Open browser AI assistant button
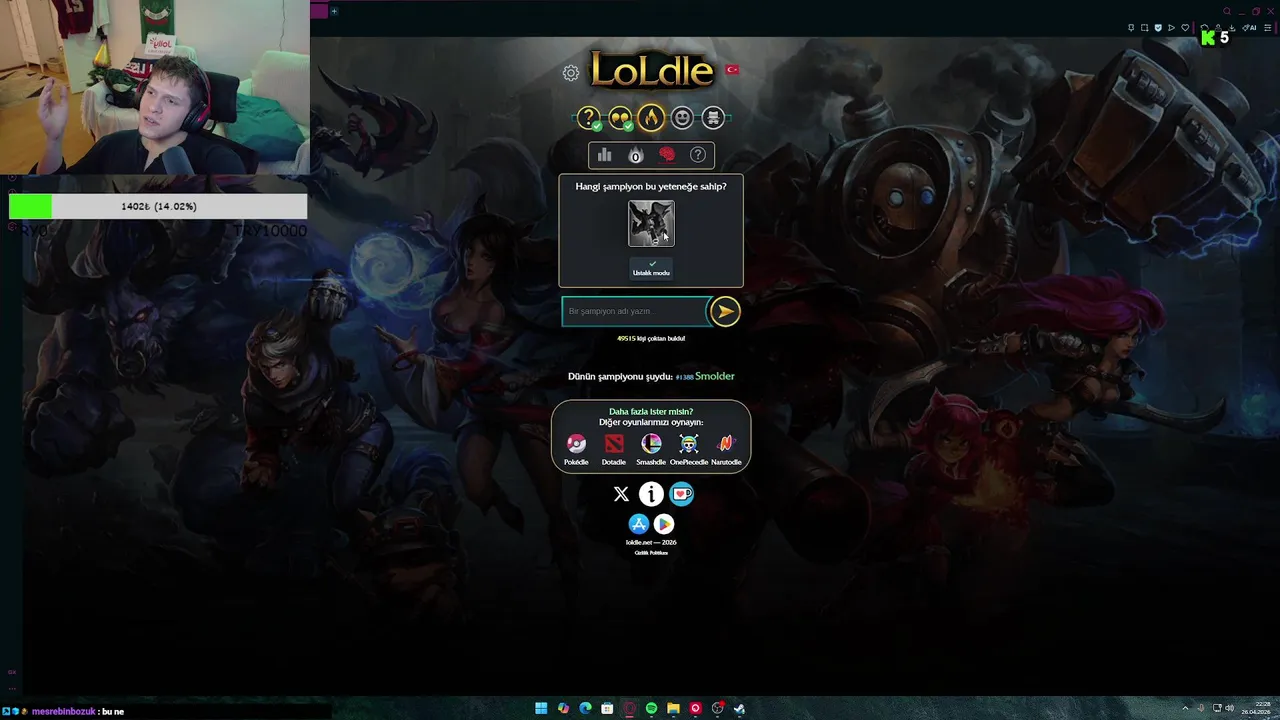 1249,28
